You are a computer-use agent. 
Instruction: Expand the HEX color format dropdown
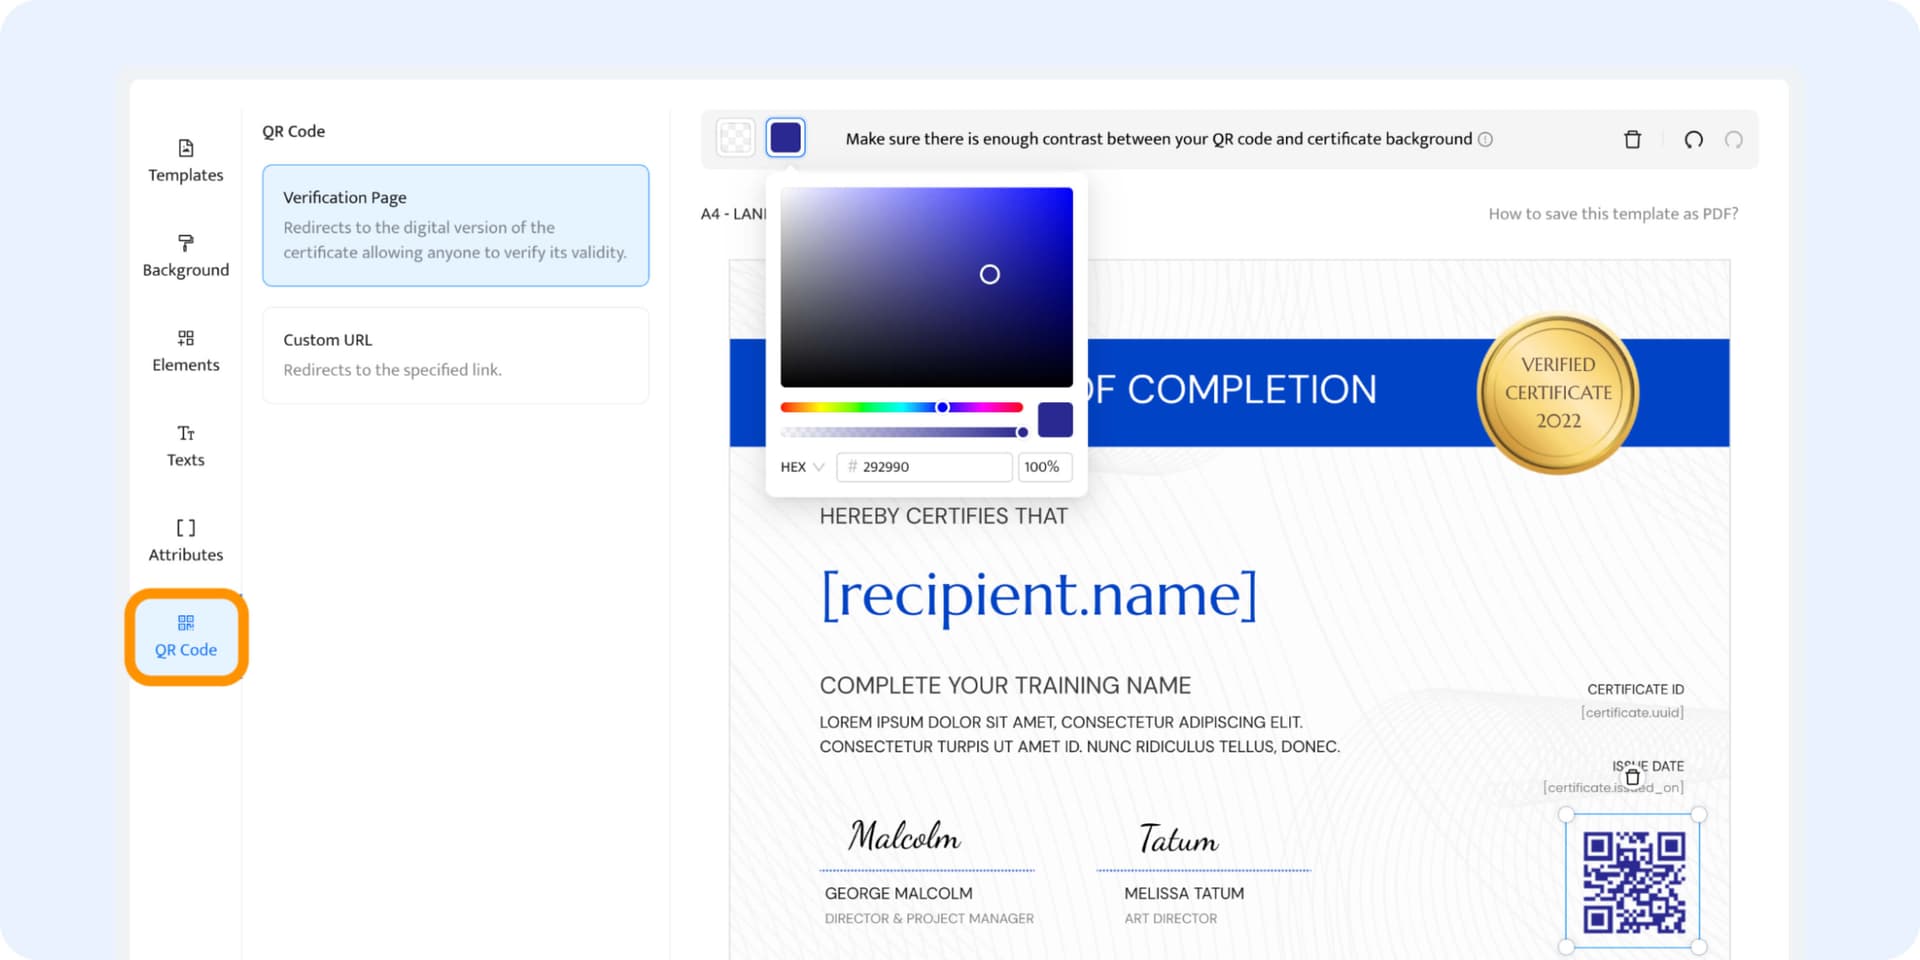[802, 467]
